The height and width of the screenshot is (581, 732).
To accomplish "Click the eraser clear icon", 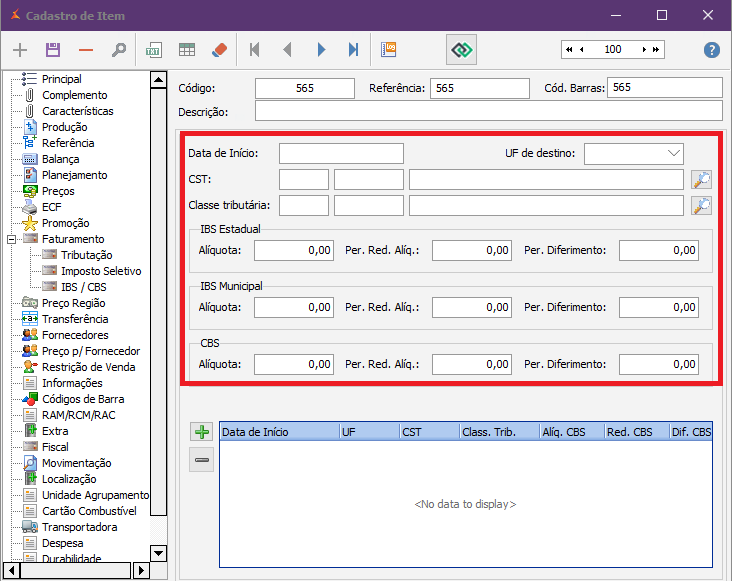I will pos(220,50).
